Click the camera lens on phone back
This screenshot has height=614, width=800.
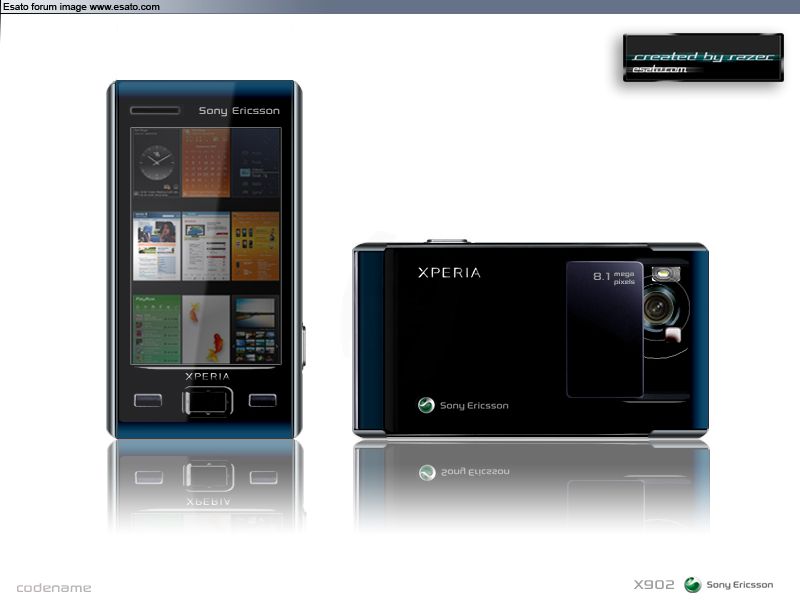pos(658,308)
